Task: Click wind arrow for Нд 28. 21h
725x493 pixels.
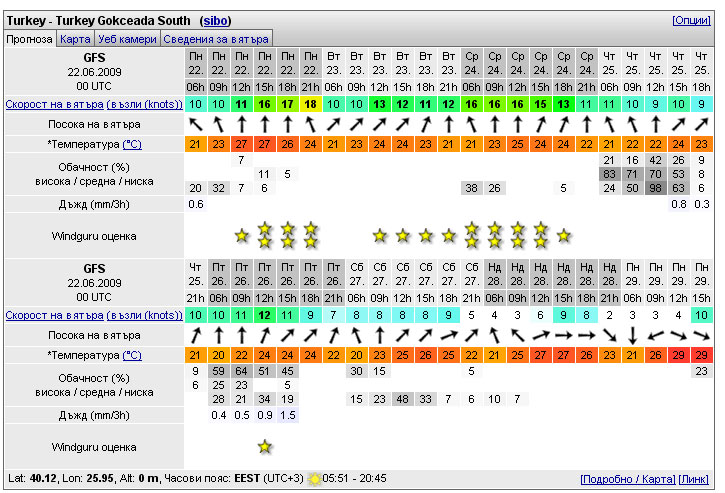Action: coord(609,335)
